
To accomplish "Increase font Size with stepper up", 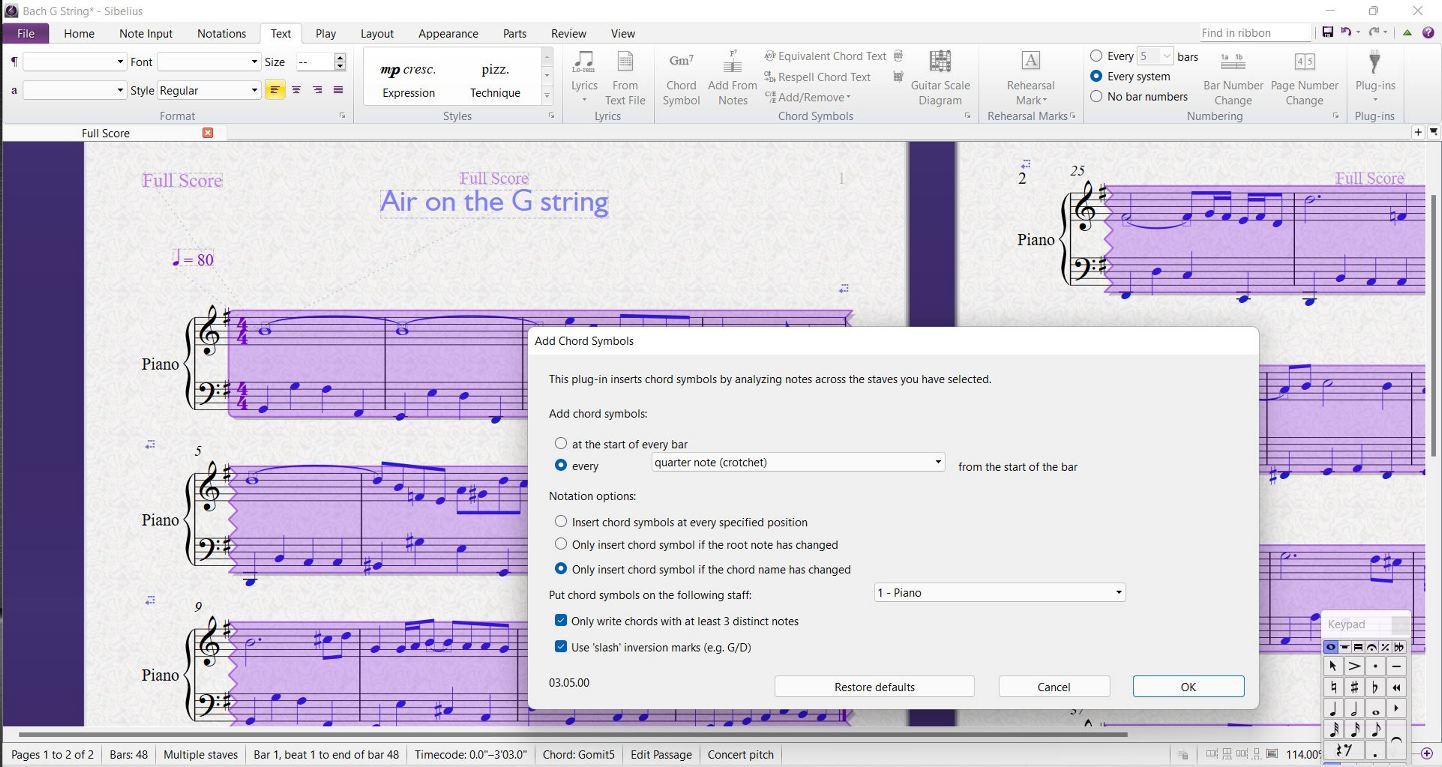I will [340, 57].
